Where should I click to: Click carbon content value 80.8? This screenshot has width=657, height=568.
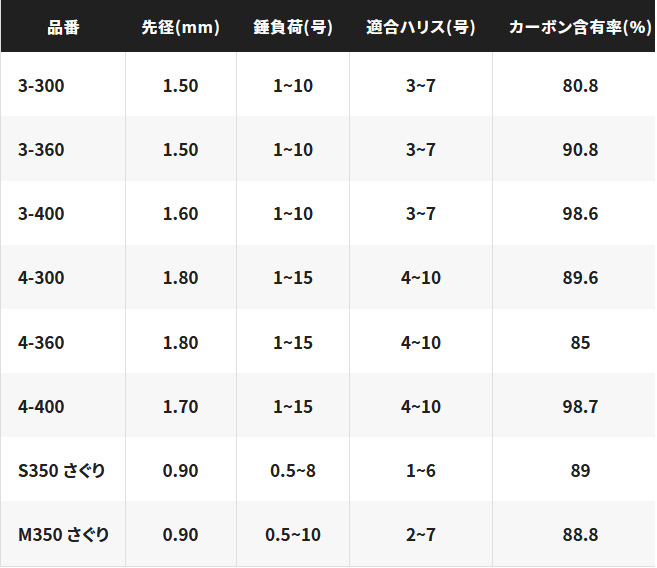(x=580, y=86)
